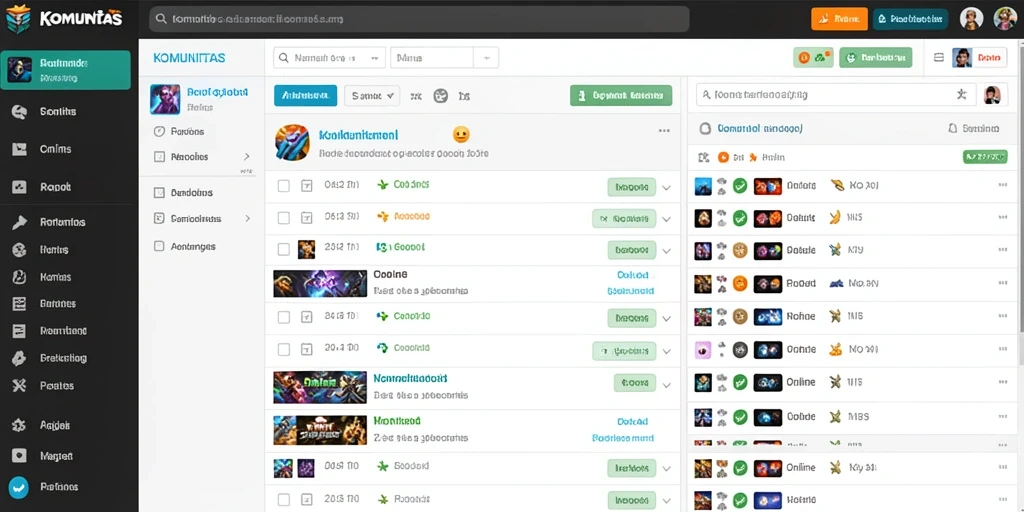Tick the checkbox on the third list row
The width and height of the screenshot is (1024, 512).
tap(283, 249)
